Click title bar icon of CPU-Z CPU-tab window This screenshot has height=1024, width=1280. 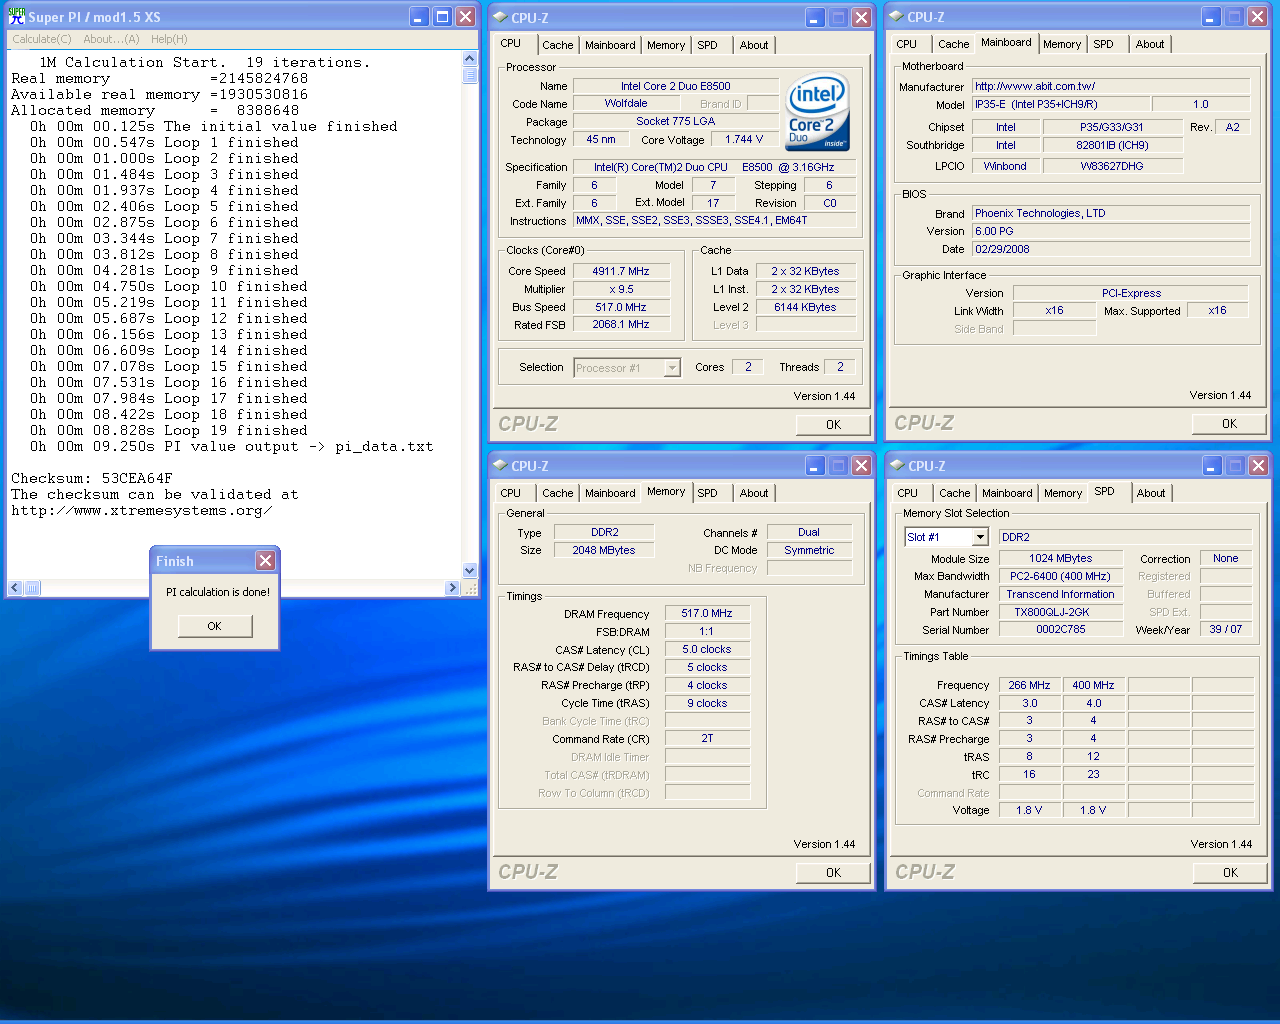[x=500, y=17]
